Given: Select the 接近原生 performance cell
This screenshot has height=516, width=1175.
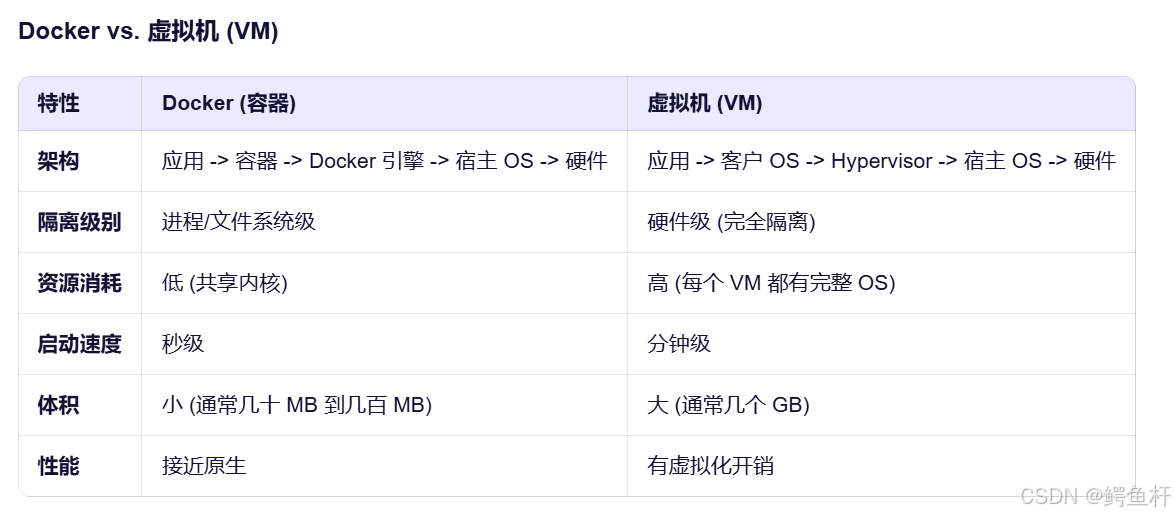Looking at the screenshot, I should coord(204,466).
